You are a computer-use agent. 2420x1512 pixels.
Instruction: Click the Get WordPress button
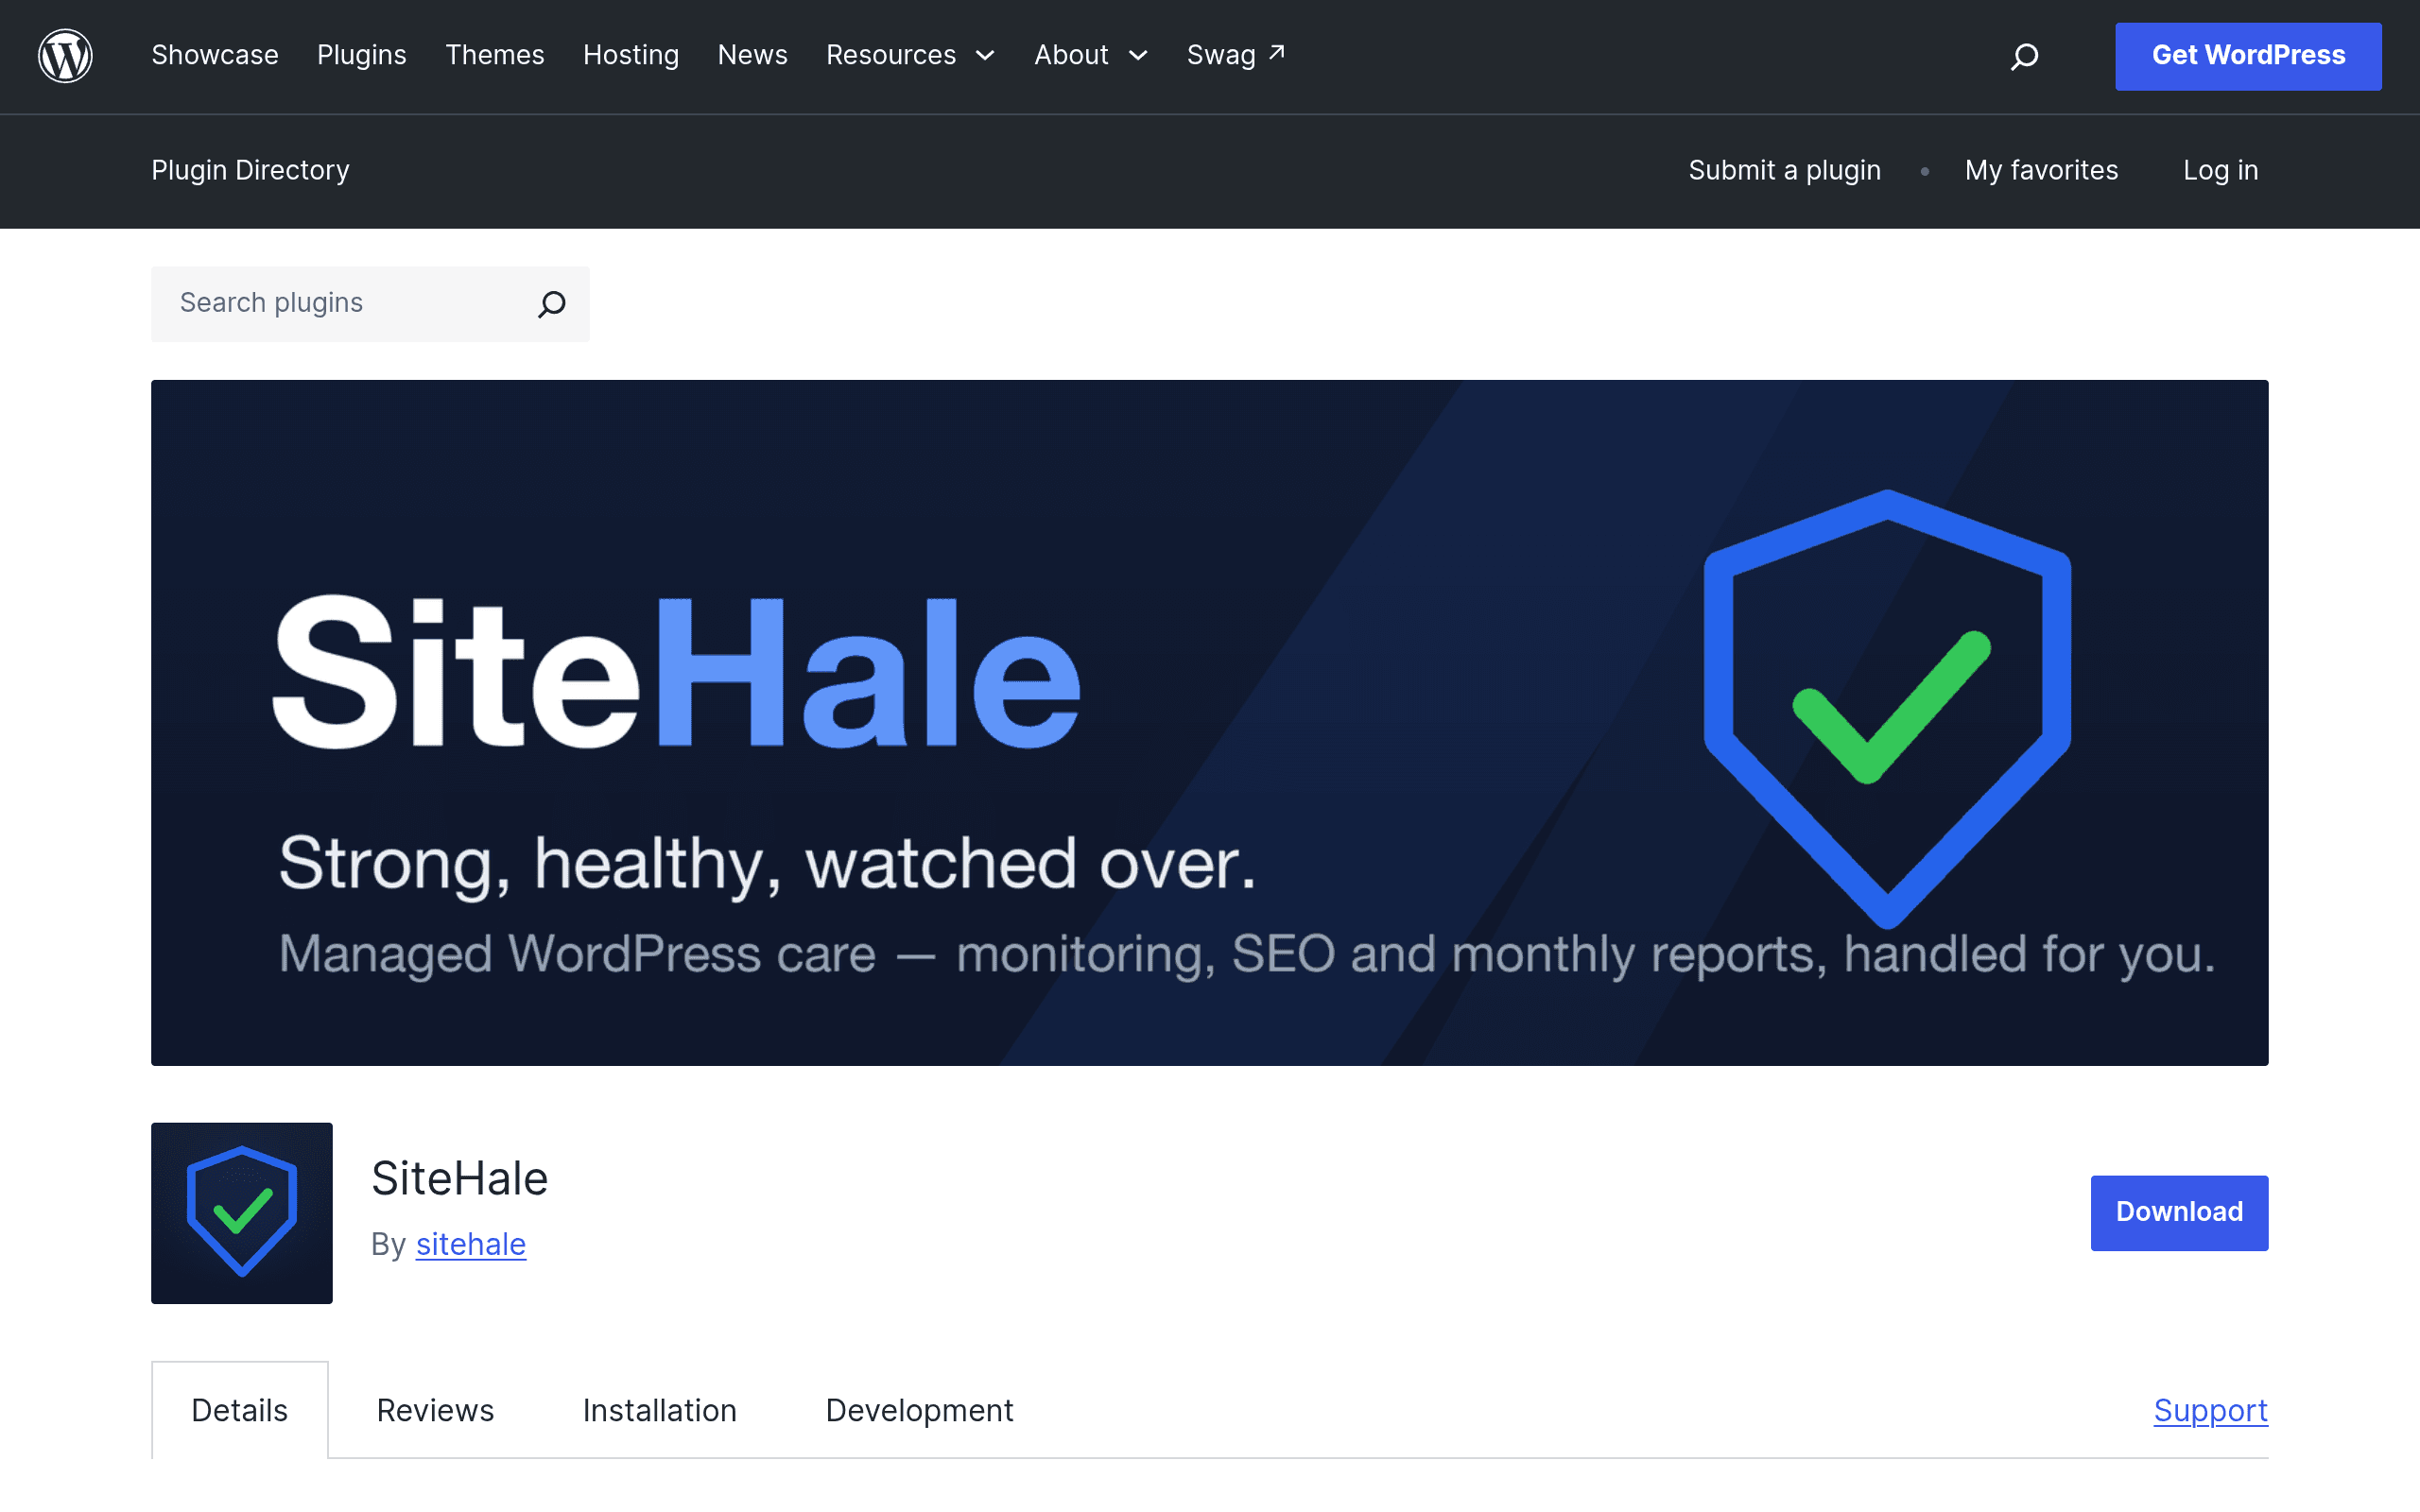(2248, 56)
